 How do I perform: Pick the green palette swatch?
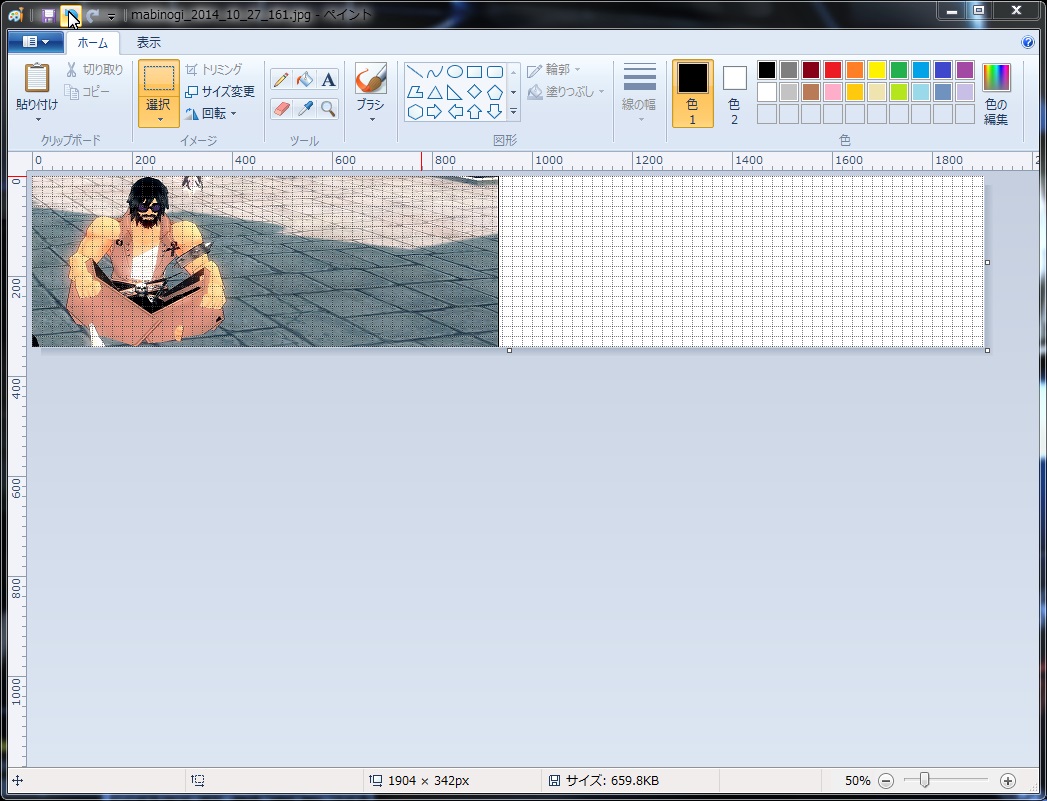coord(899,69)
